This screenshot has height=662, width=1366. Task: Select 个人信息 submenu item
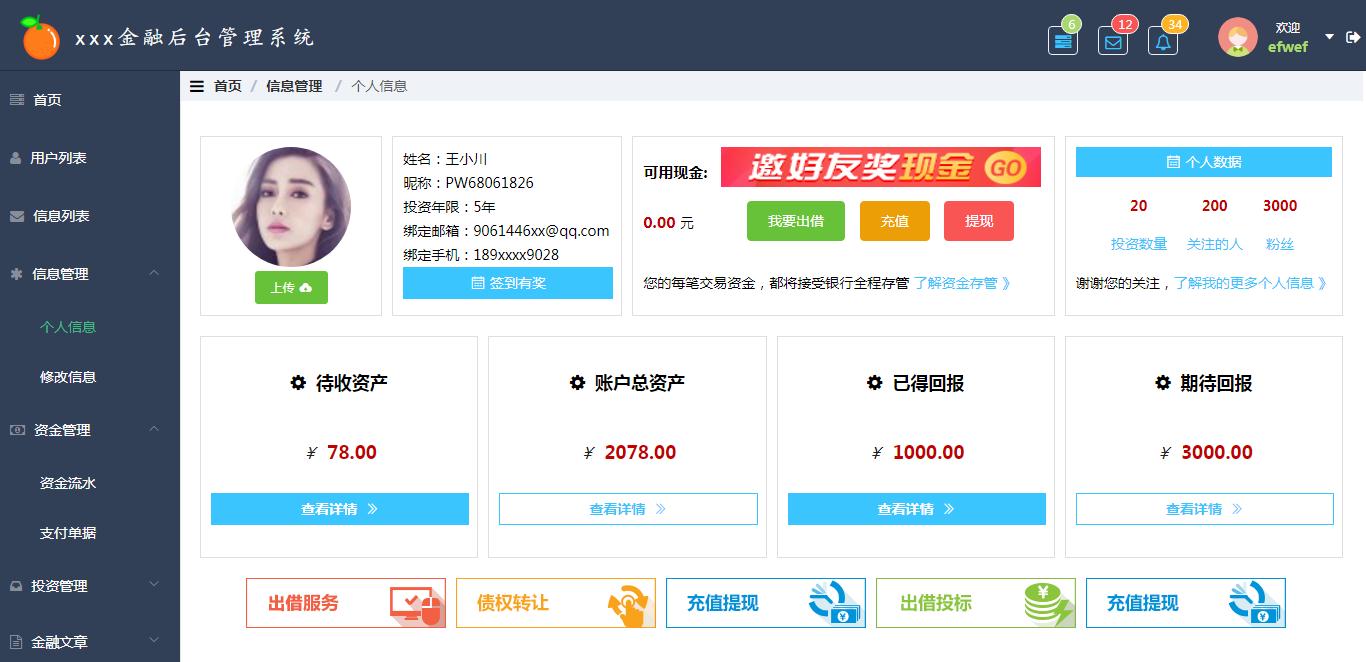(68, 327)
